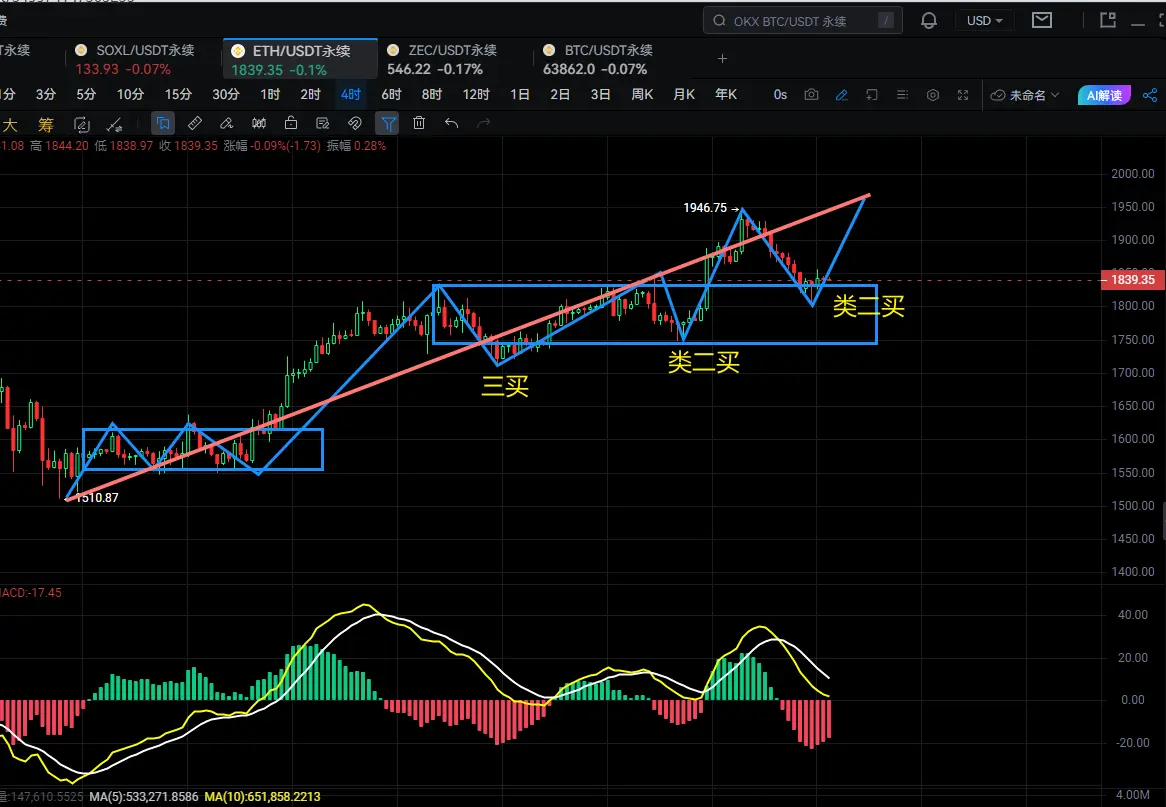Select the ruler measure tool
Image resolution: width=1166 pixels, height=807 pixels.
coord(195,123)
